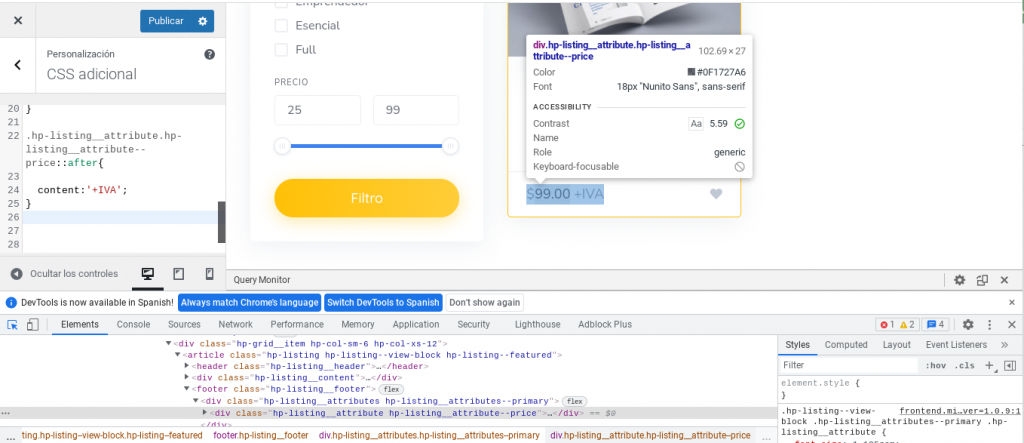Open the Memory tab

(358, 325)
